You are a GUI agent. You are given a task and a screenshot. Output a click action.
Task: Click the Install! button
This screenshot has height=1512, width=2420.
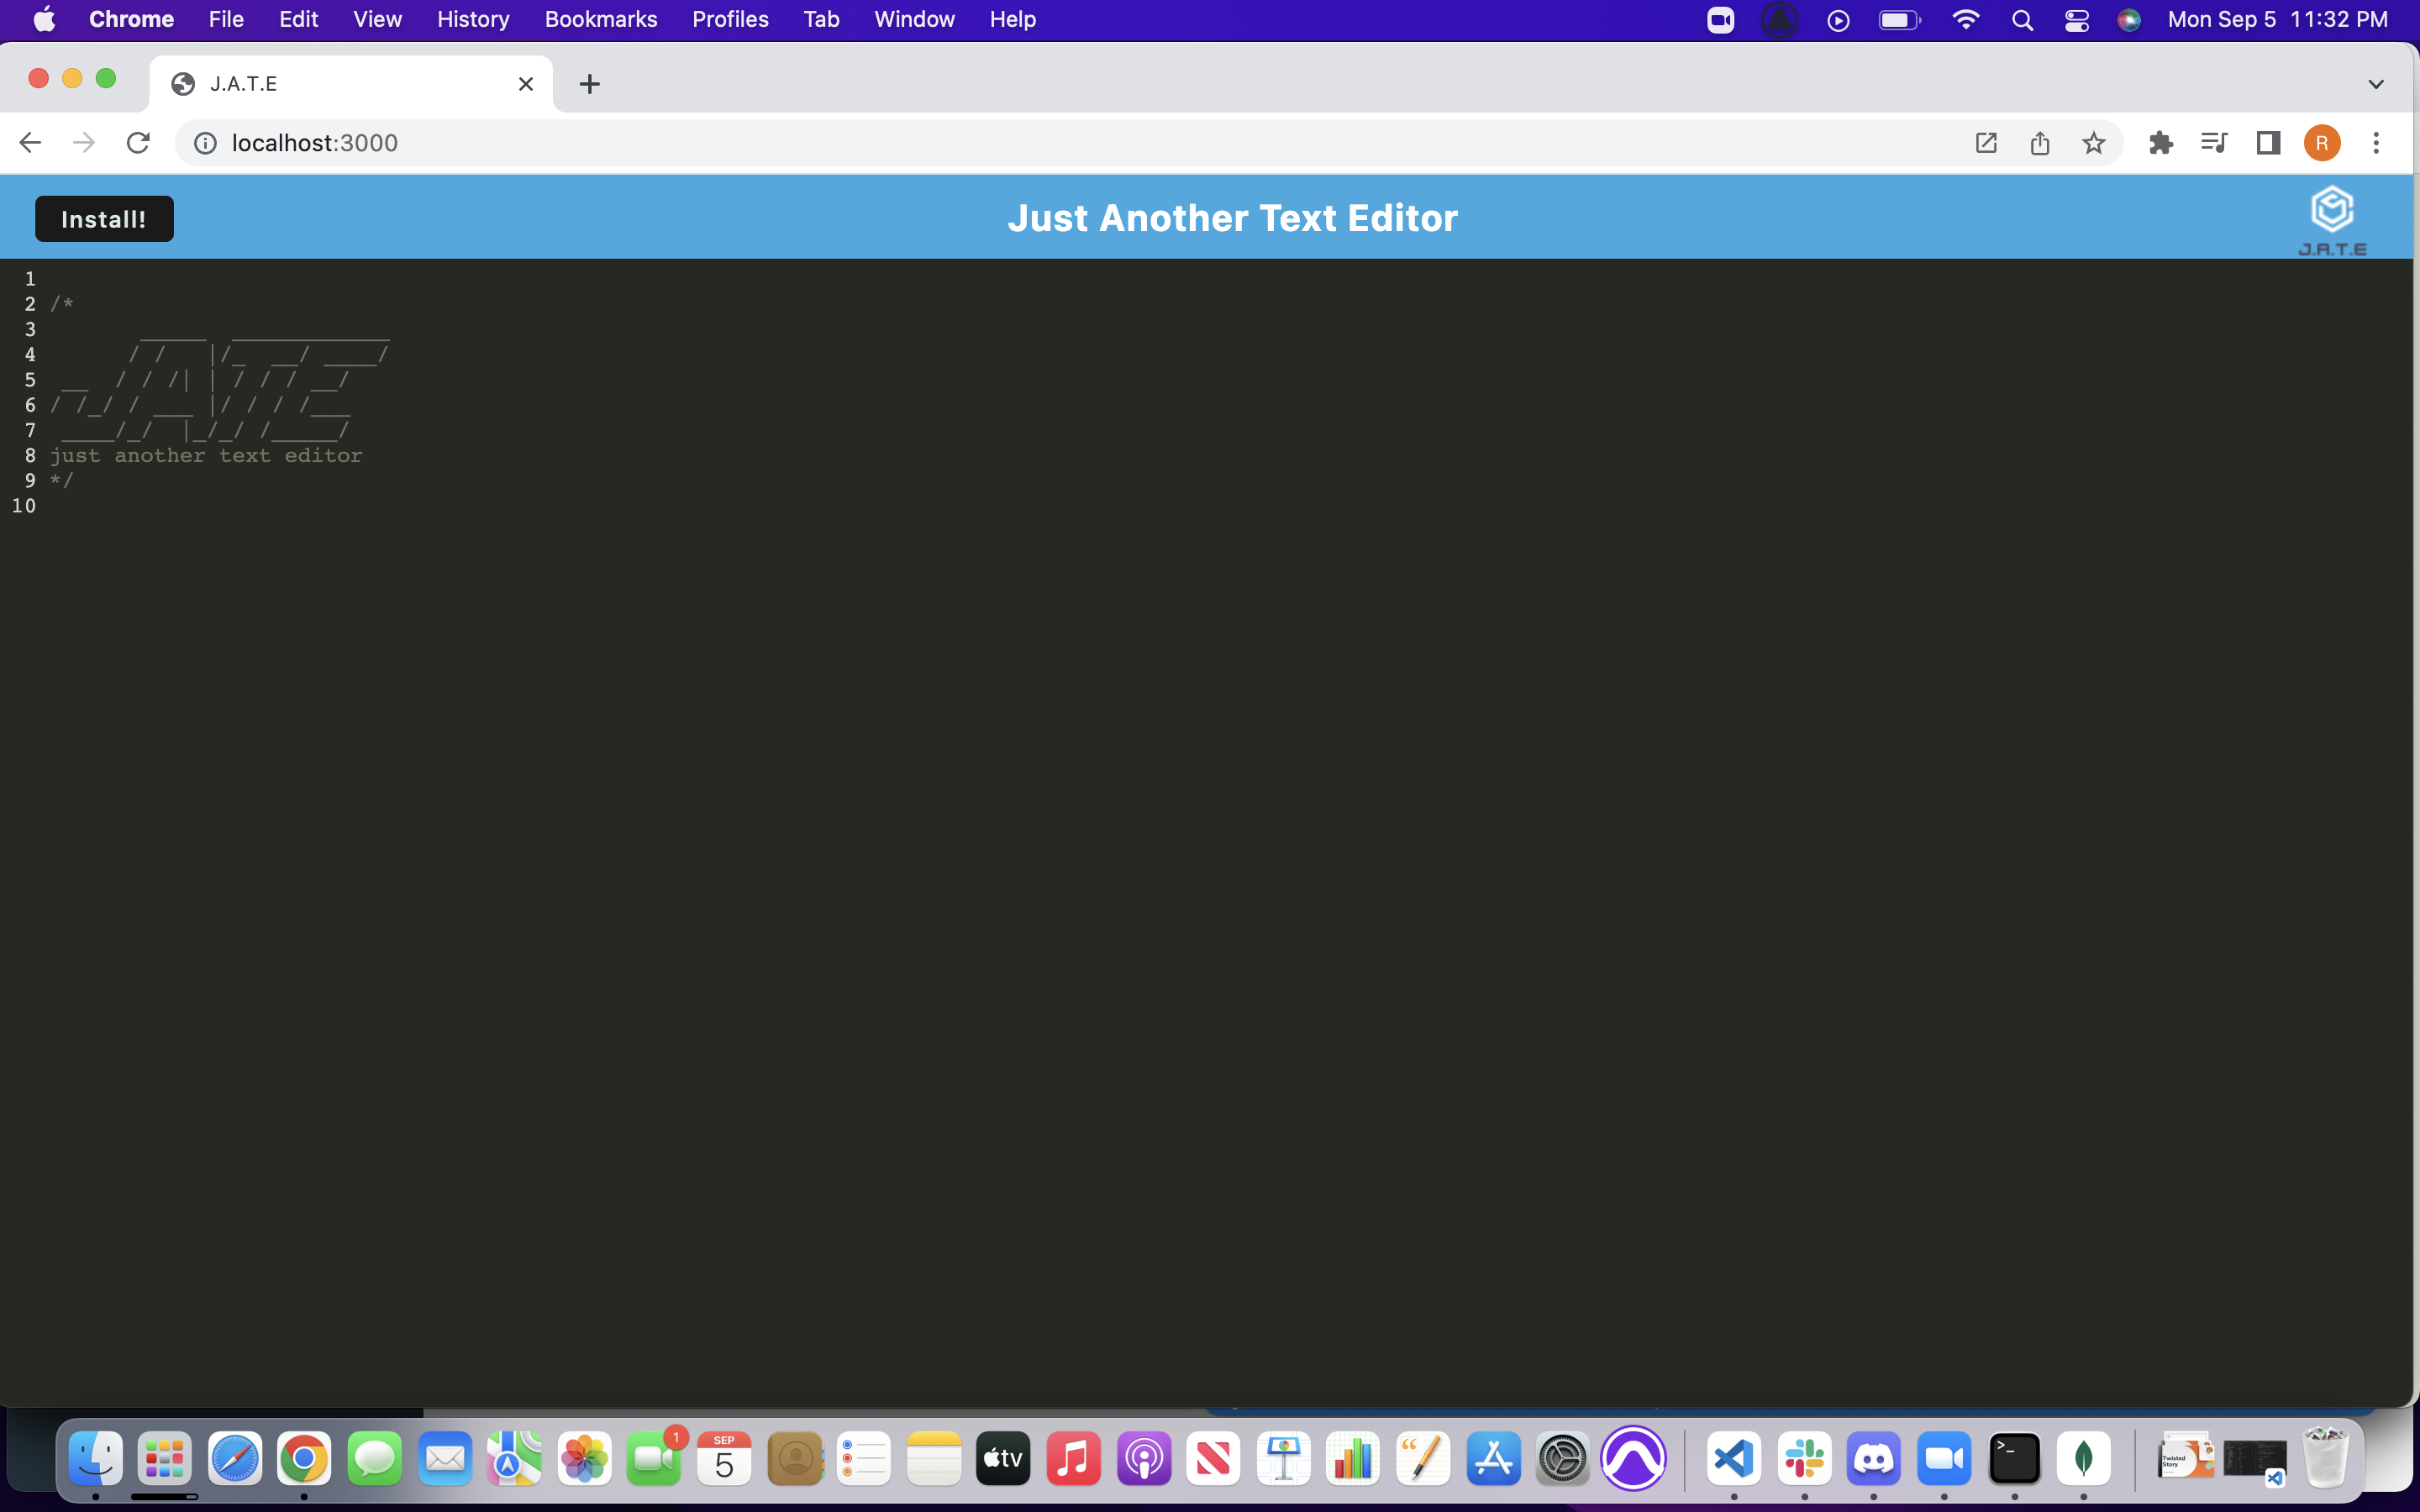[x=104, y=218]
